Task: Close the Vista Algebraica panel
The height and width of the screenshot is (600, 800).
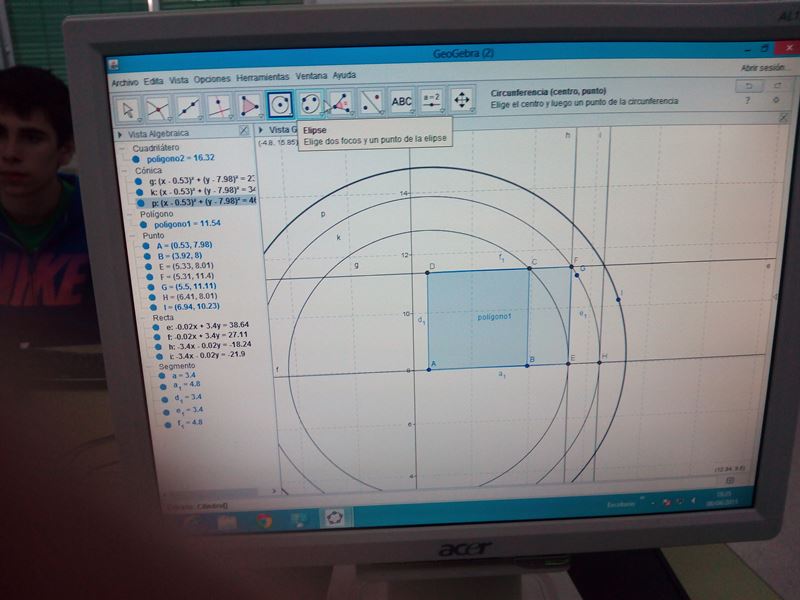Action: click(244, 131)
